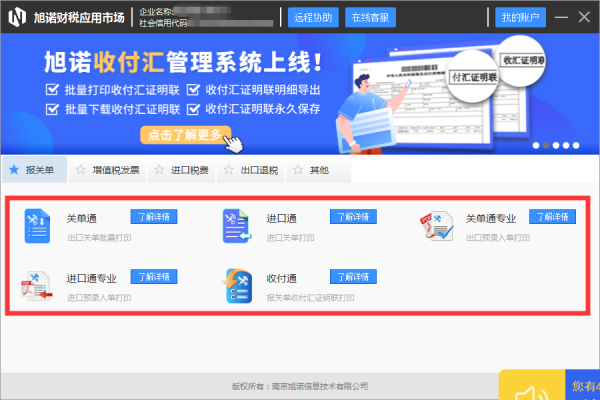Screen dimensions: 600x400
Task: Click the 进口通专业 product name
Action: point(91,279)
